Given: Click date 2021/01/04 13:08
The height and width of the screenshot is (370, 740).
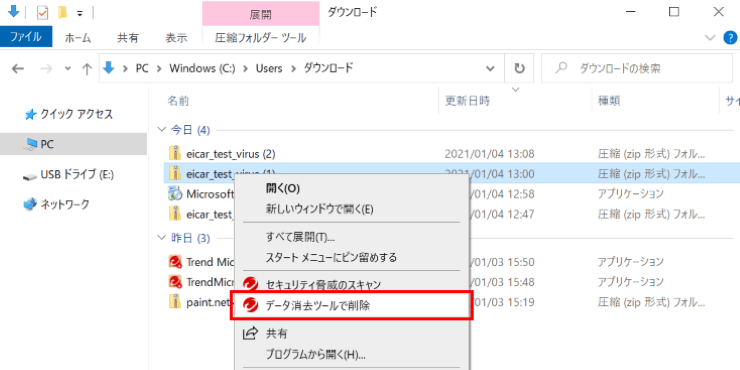Looking at the screenshot, I should click(x=489, y=154).
